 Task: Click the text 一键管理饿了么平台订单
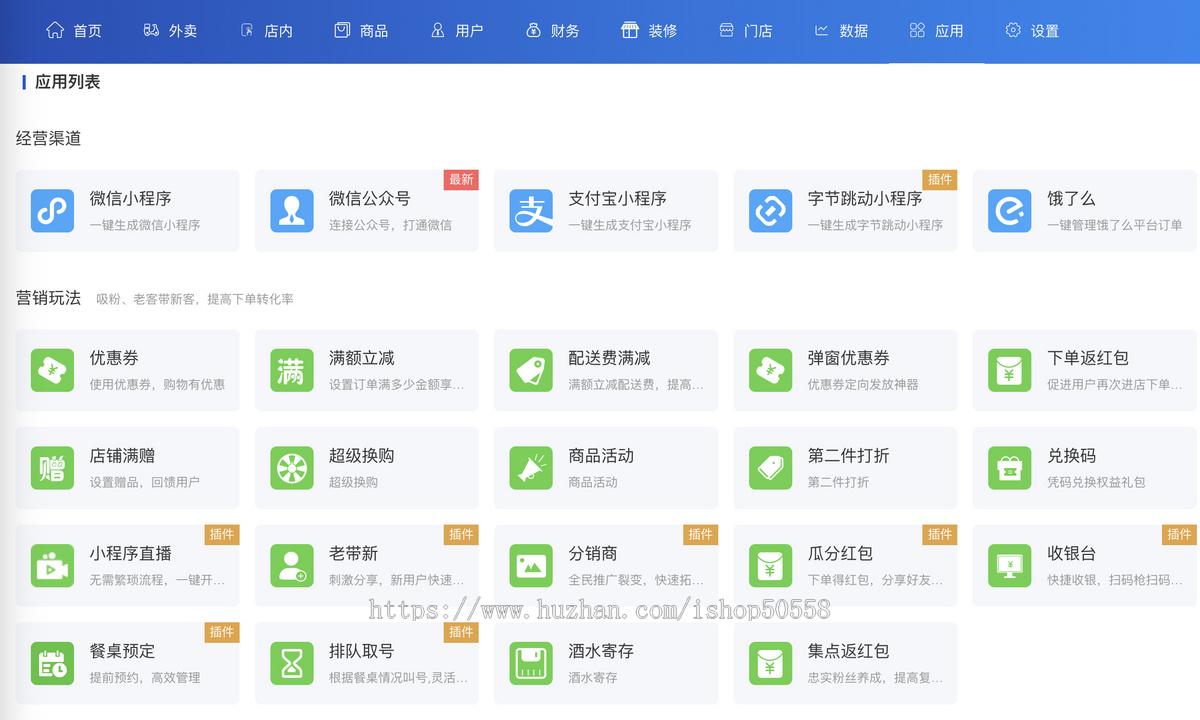(1114, 225)
